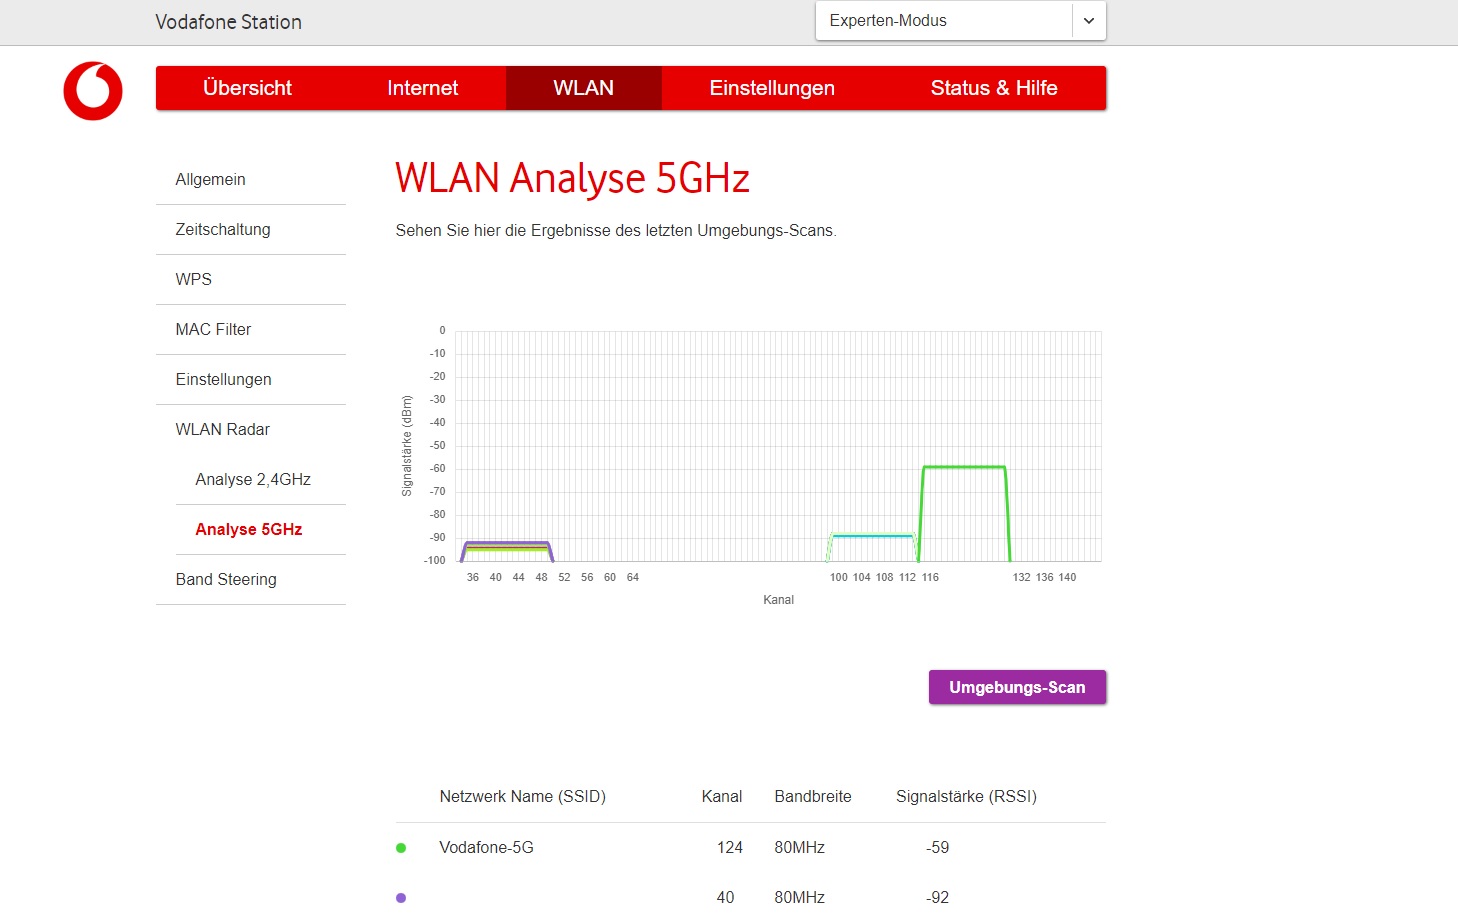Click the Signalstärke (RSSI) column header
The image size is (1458, 922).
tap(966, 797)
